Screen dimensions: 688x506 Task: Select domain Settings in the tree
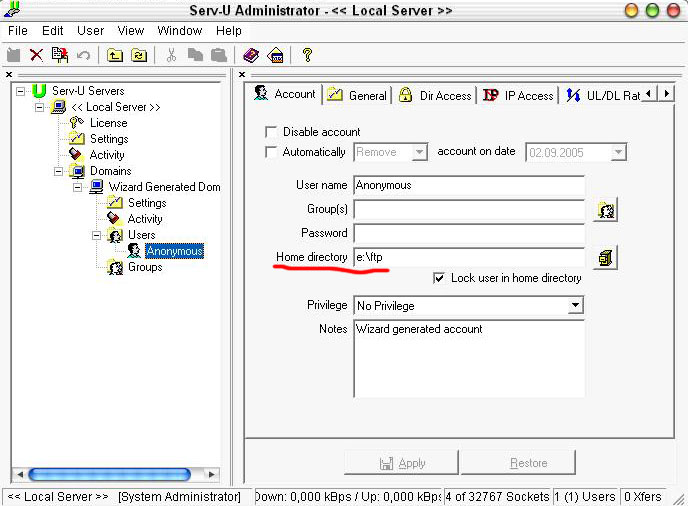point(147,203)
